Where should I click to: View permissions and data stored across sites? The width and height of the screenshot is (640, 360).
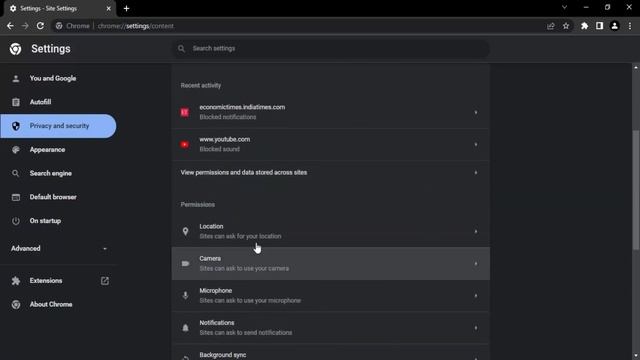coord(331,173)
